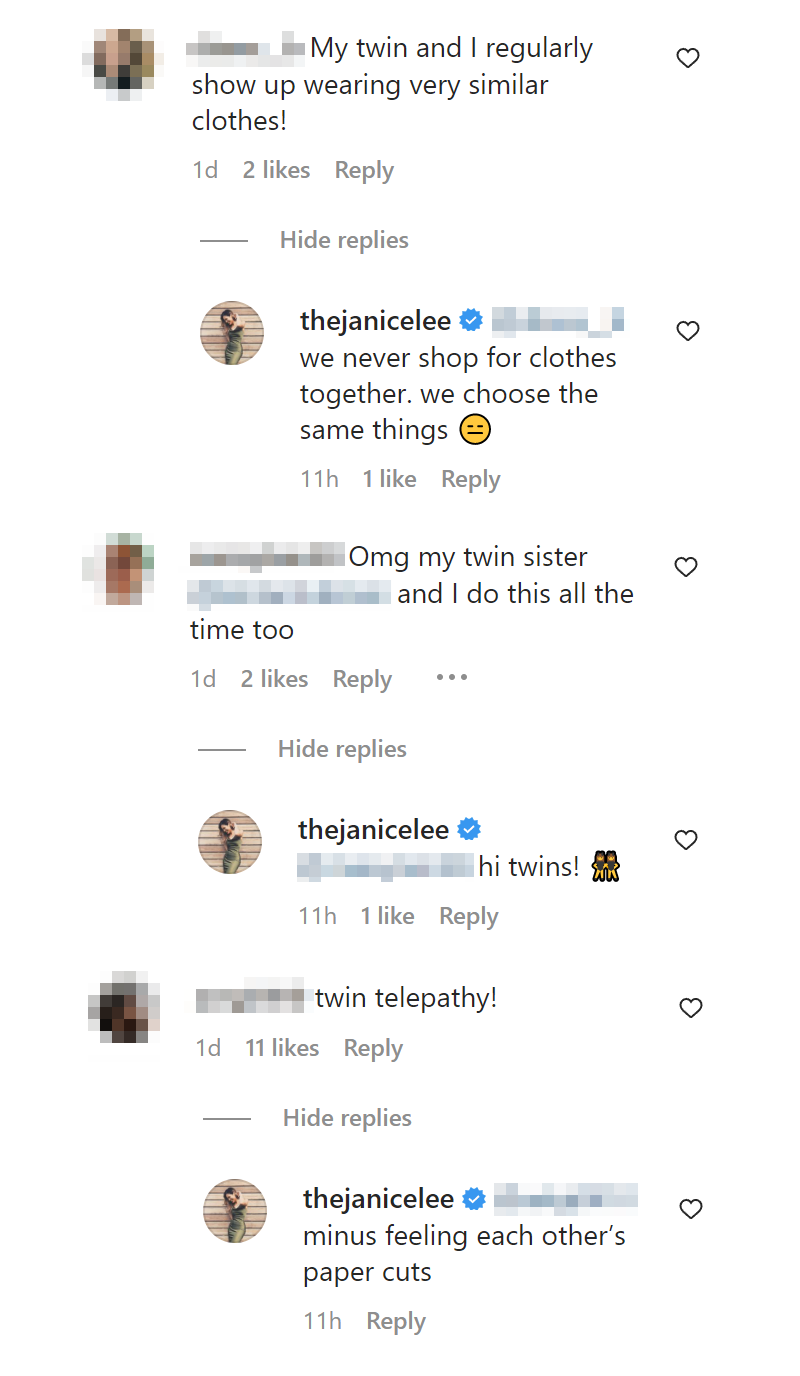This screenshot has width=800, height=1376.
Task: Reply to the "twin telepathy!" comment
Action: click(x=373, y=1048)
